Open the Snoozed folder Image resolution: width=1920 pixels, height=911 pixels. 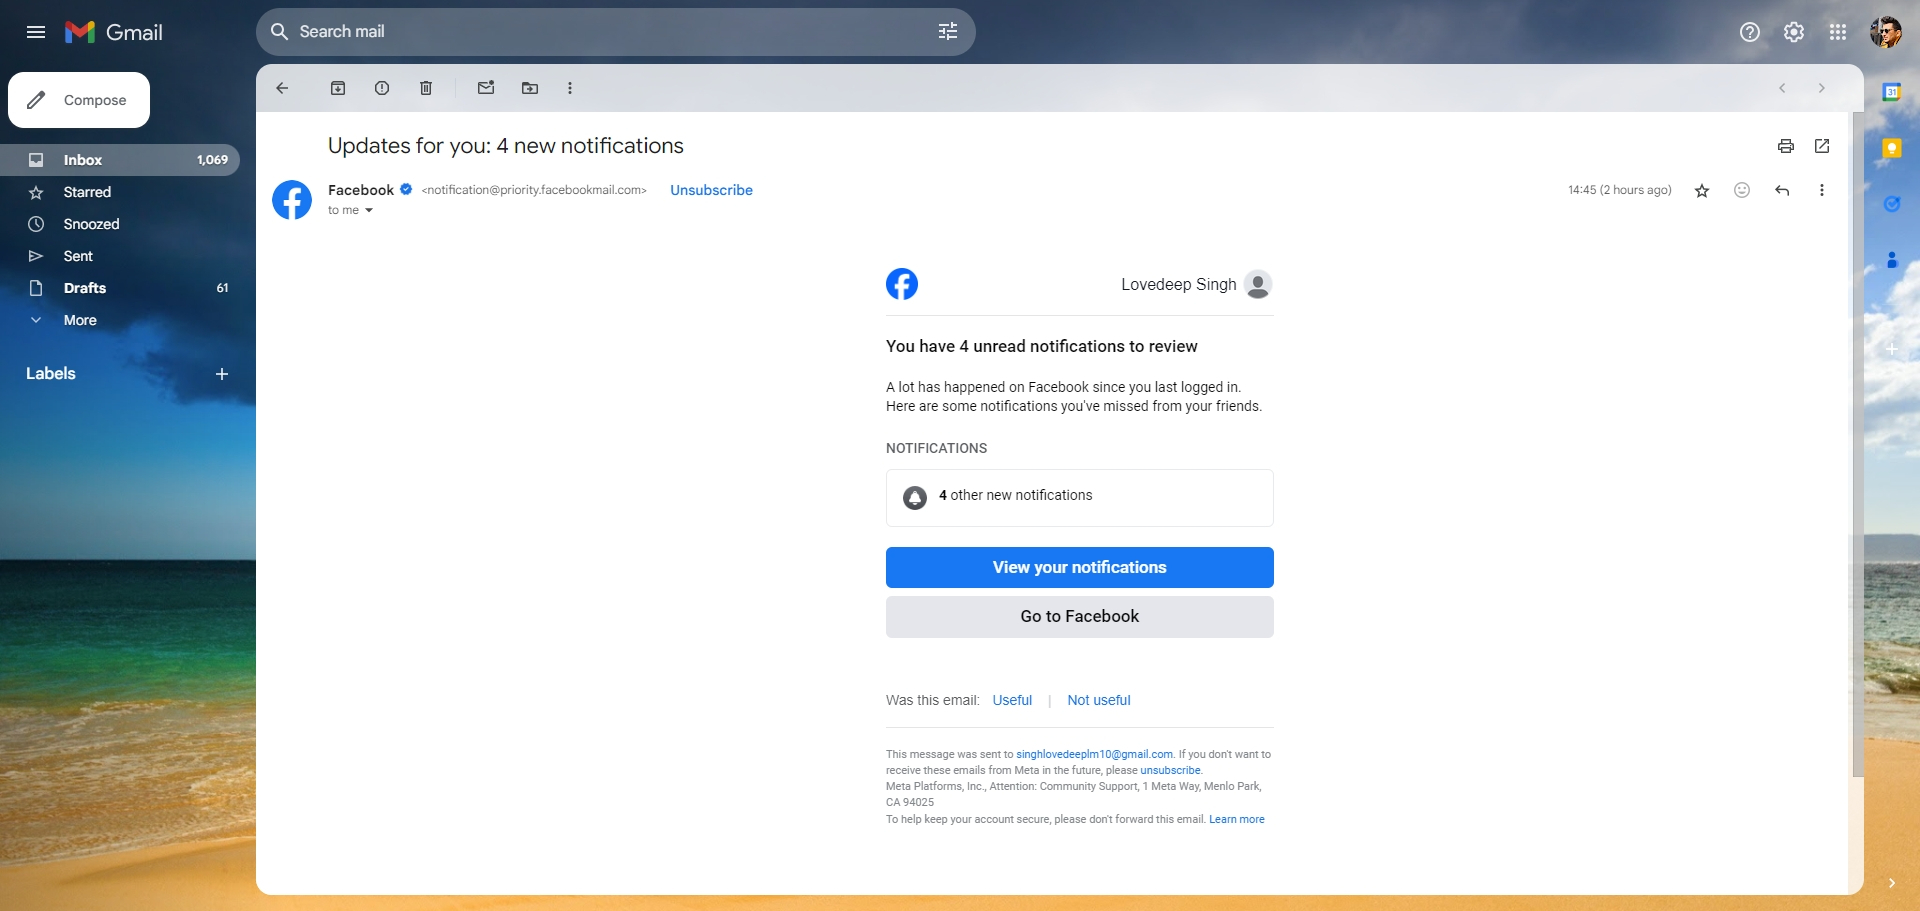[120, 224]
